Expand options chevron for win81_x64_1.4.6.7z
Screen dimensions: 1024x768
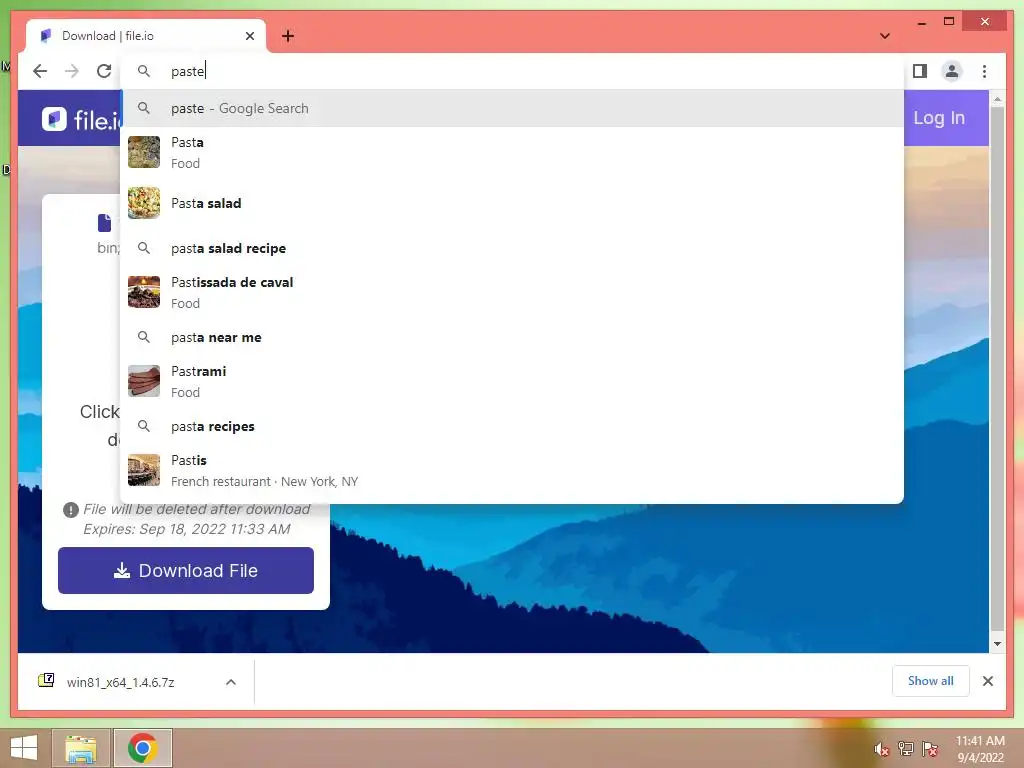[x=231, y=682]
